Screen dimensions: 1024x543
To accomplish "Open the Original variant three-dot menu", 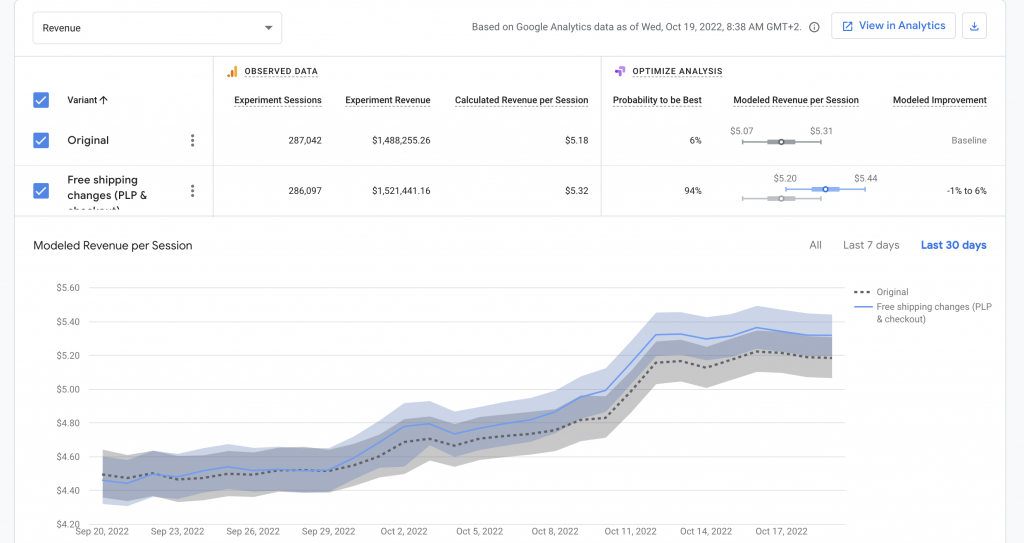I will [193, 141].
